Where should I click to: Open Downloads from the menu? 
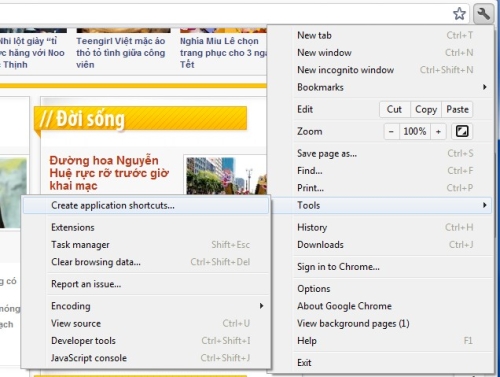coord(392,245)
